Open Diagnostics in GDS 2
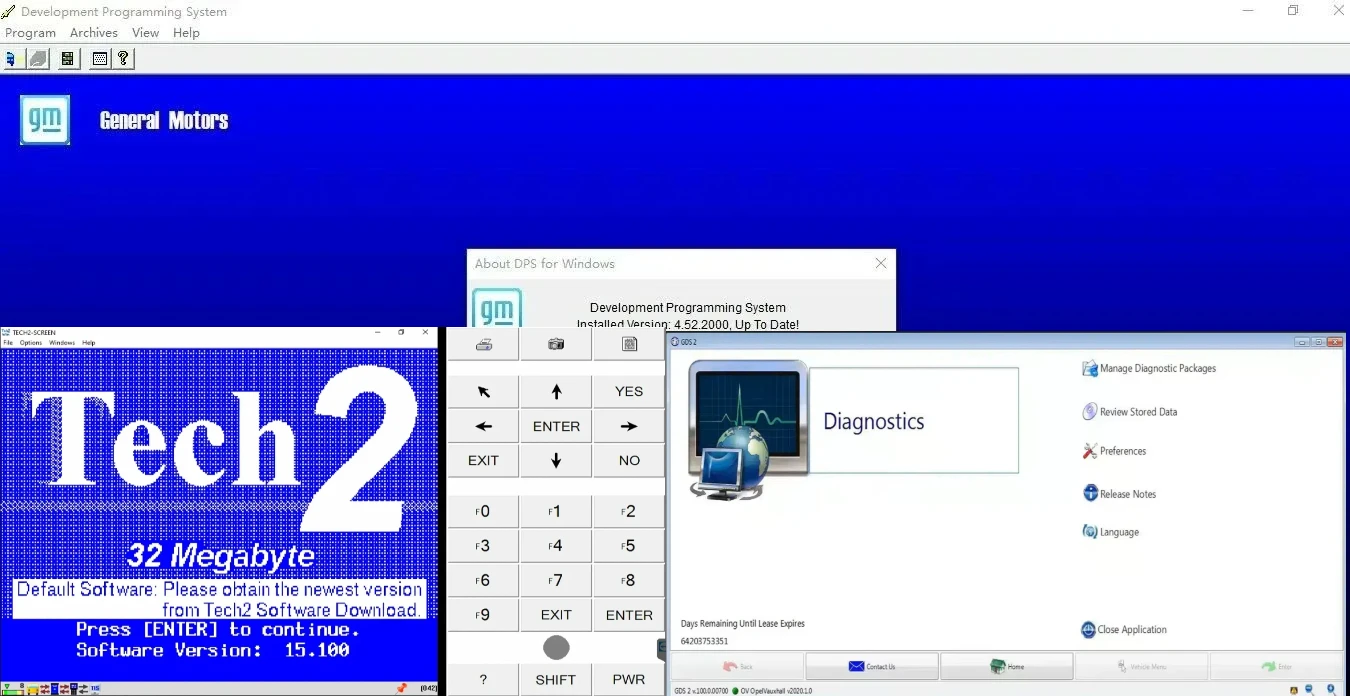 coord(913,421)
